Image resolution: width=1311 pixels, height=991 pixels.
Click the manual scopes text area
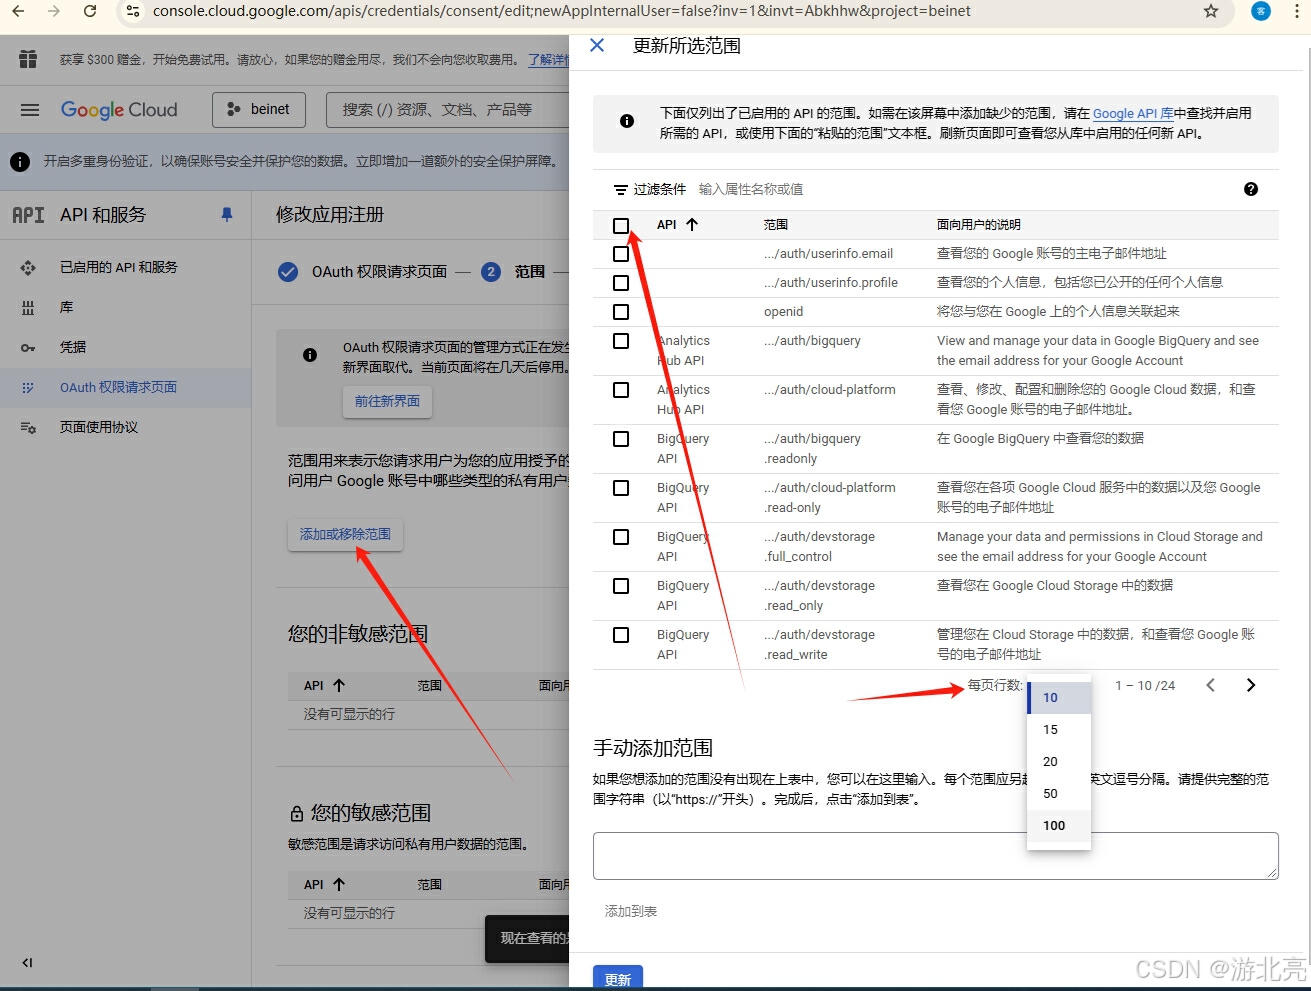[x=936, y=856]
